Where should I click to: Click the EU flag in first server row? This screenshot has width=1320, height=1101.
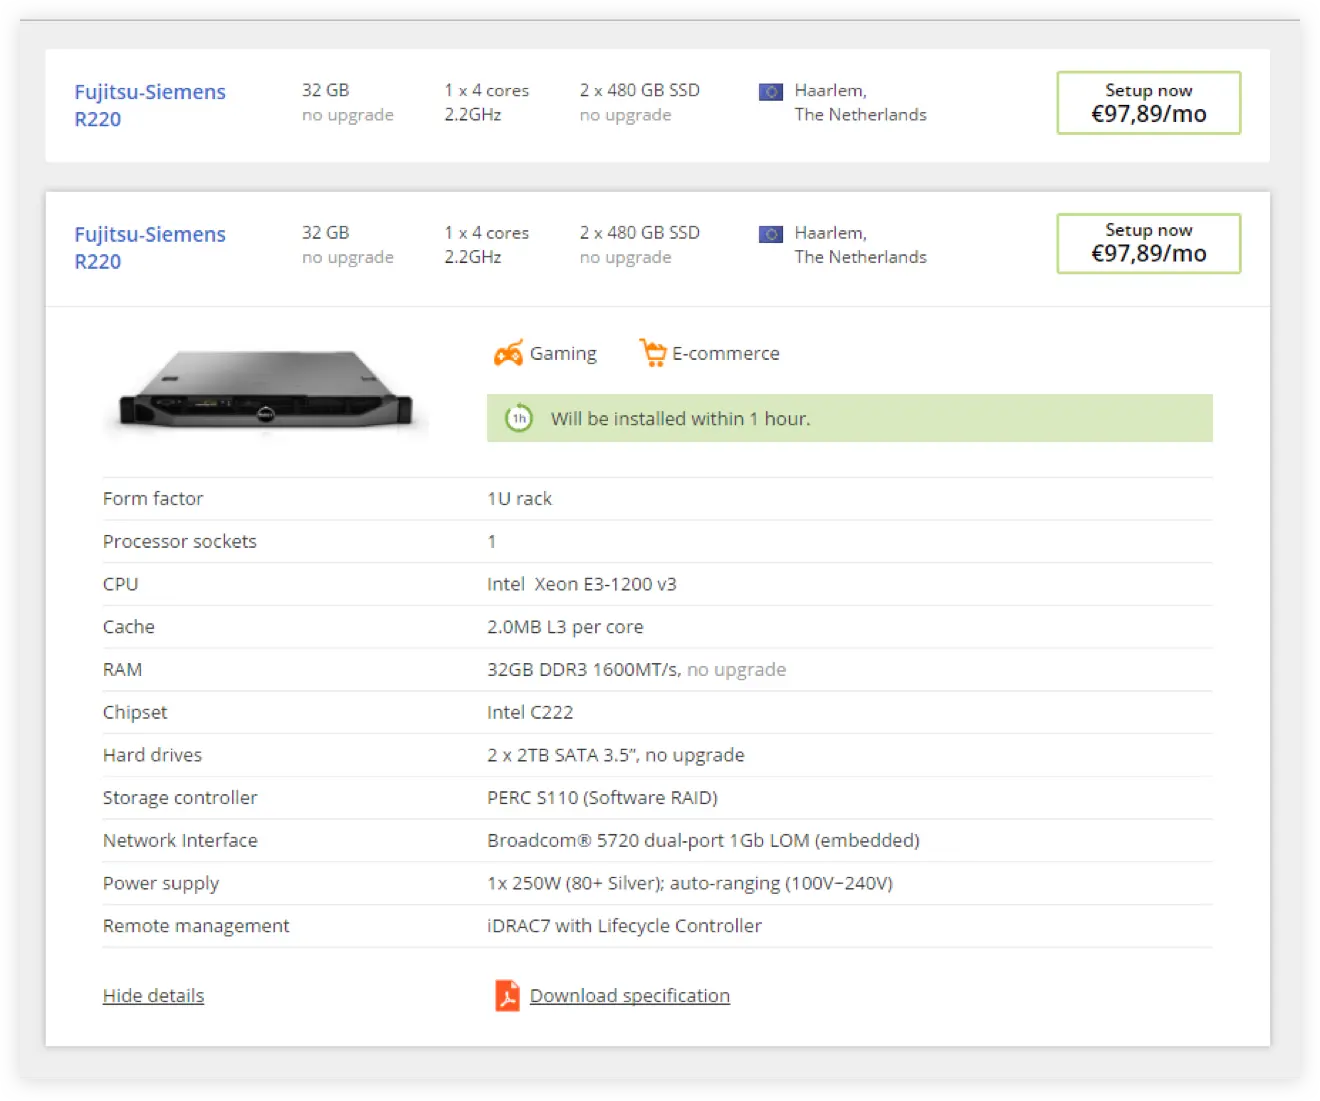click(770, 92)
